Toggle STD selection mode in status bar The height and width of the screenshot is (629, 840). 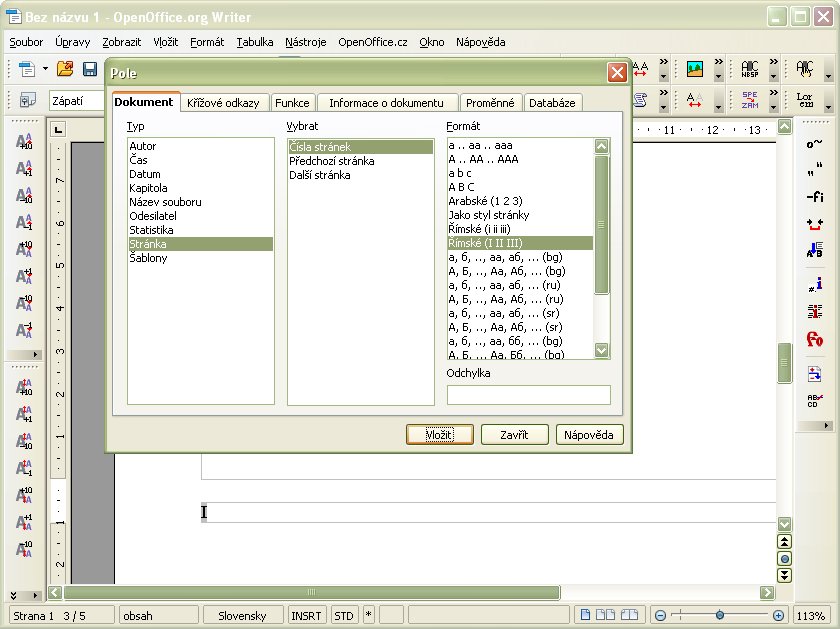point(344,616)
